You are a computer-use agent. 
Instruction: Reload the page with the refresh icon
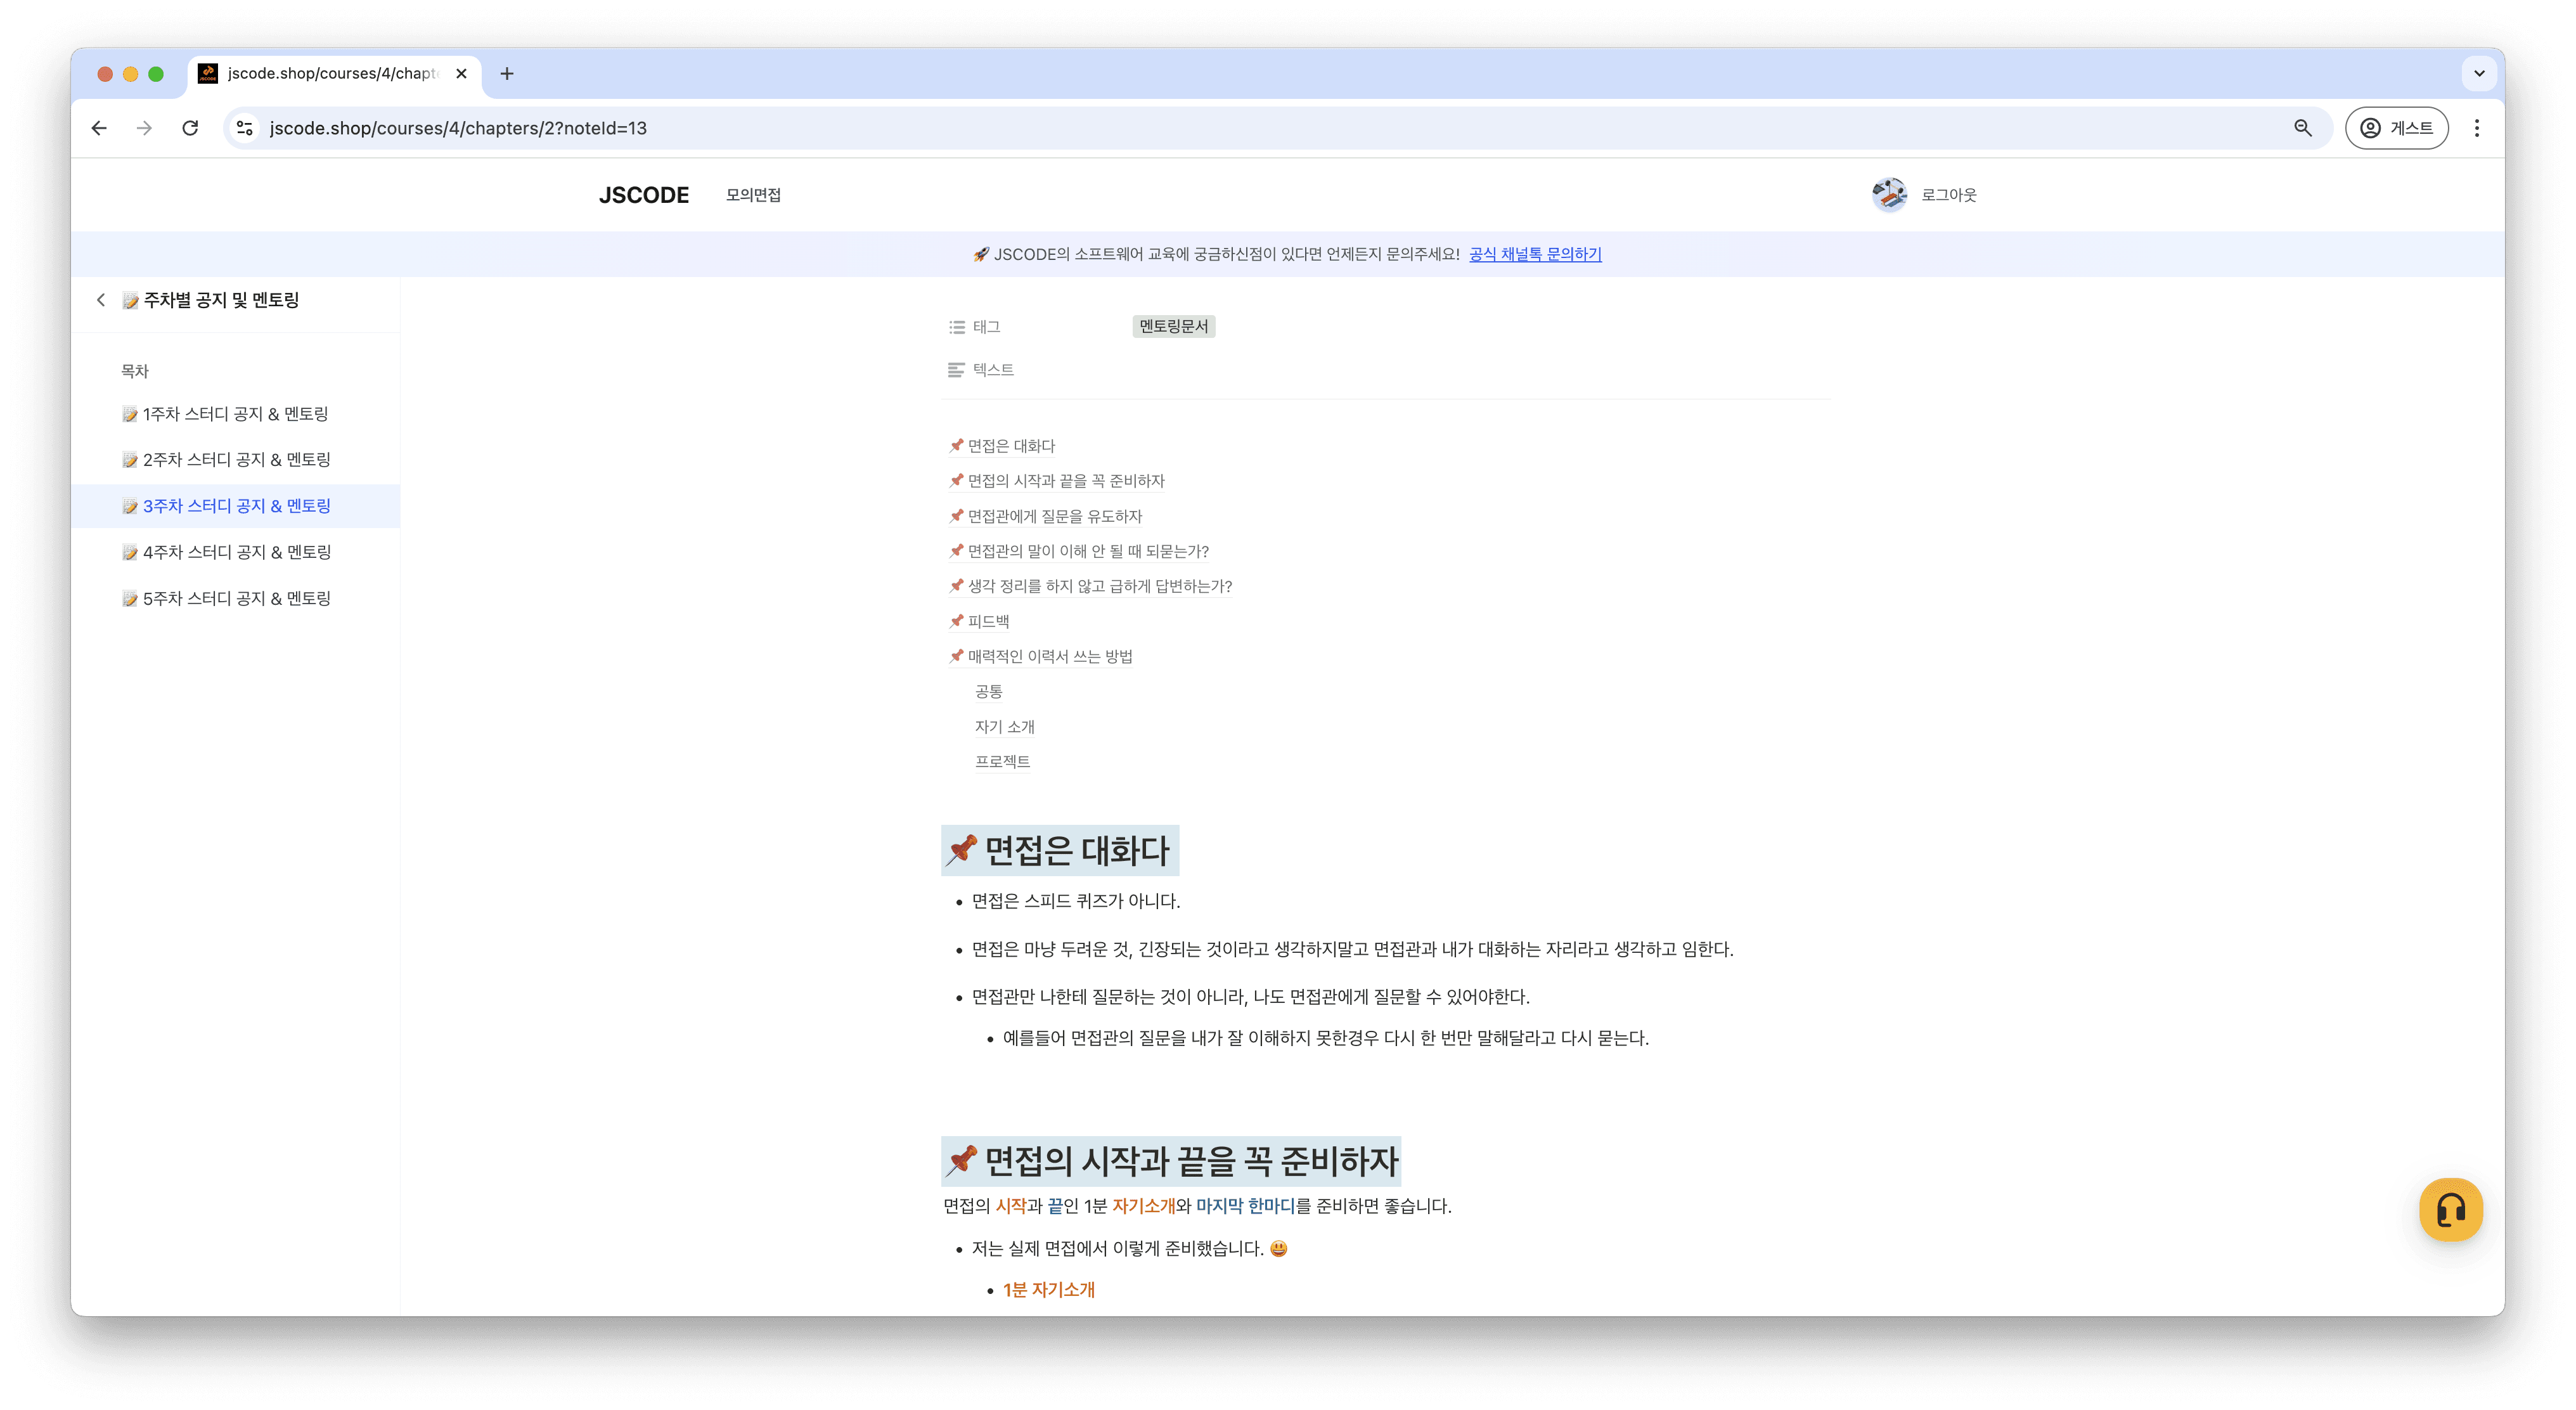[x=190, y=128]
